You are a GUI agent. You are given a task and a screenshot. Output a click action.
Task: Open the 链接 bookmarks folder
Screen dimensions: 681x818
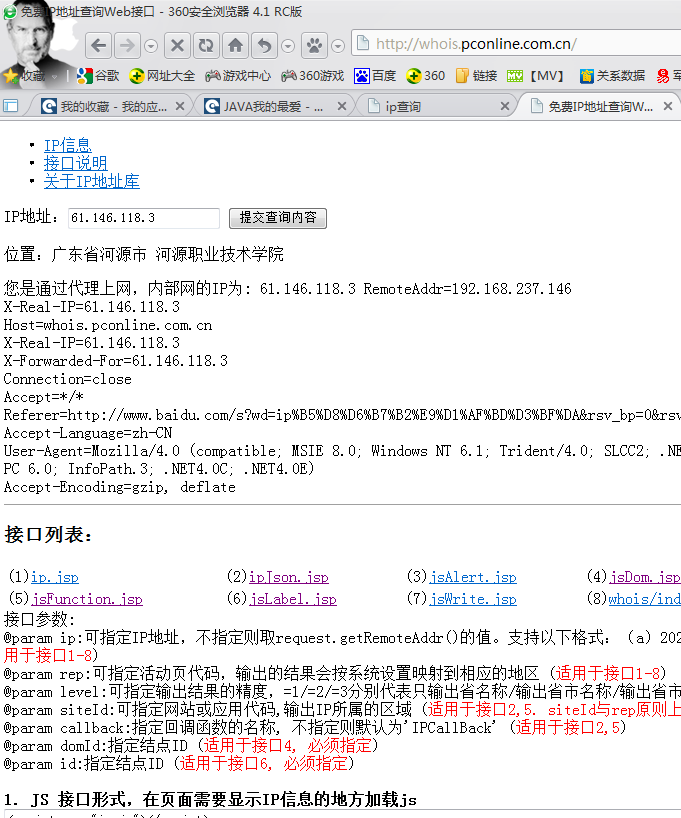476,76
